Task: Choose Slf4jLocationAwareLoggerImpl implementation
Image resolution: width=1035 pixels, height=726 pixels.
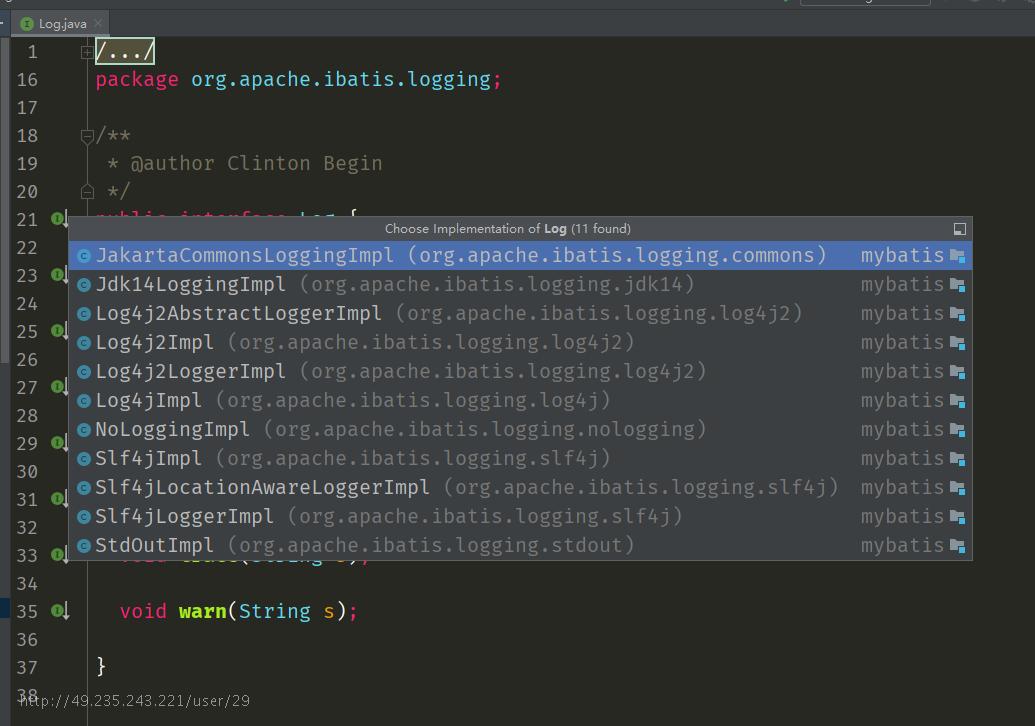Action: click(x=520, y=488)
